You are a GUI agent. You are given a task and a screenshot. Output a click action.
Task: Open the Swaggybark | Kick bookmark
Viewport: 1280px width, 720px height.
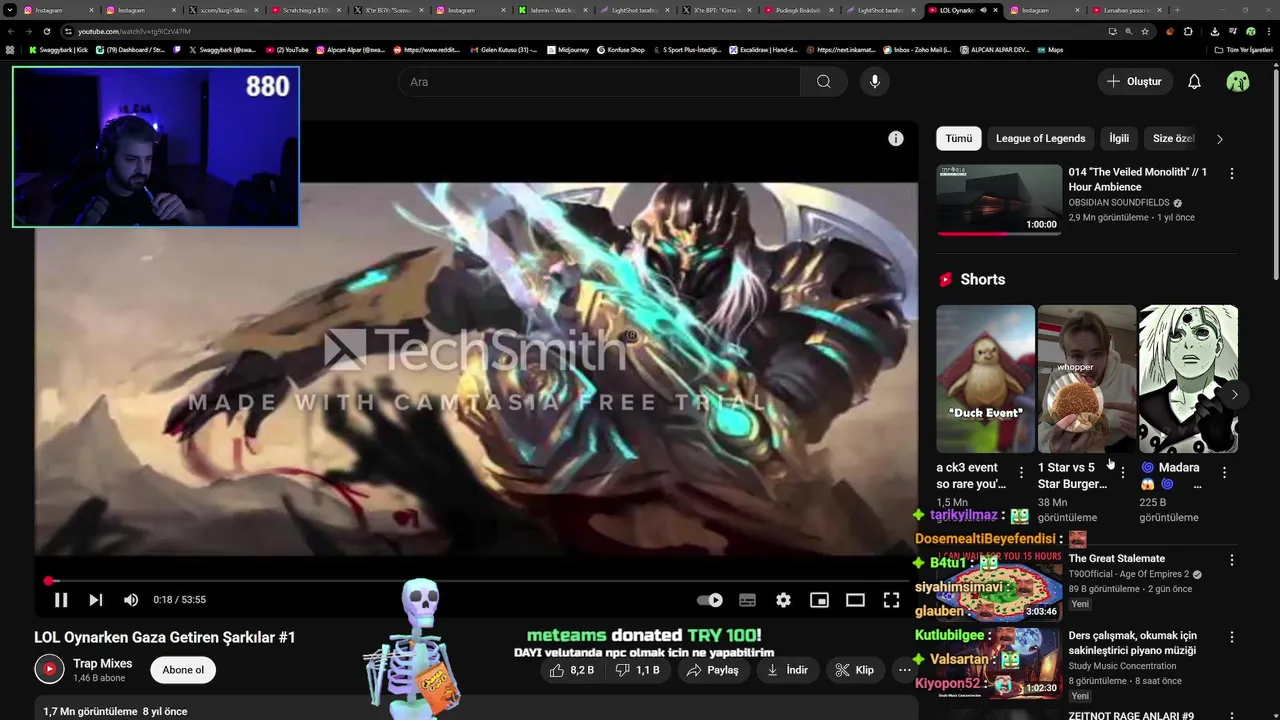[58, 49]
